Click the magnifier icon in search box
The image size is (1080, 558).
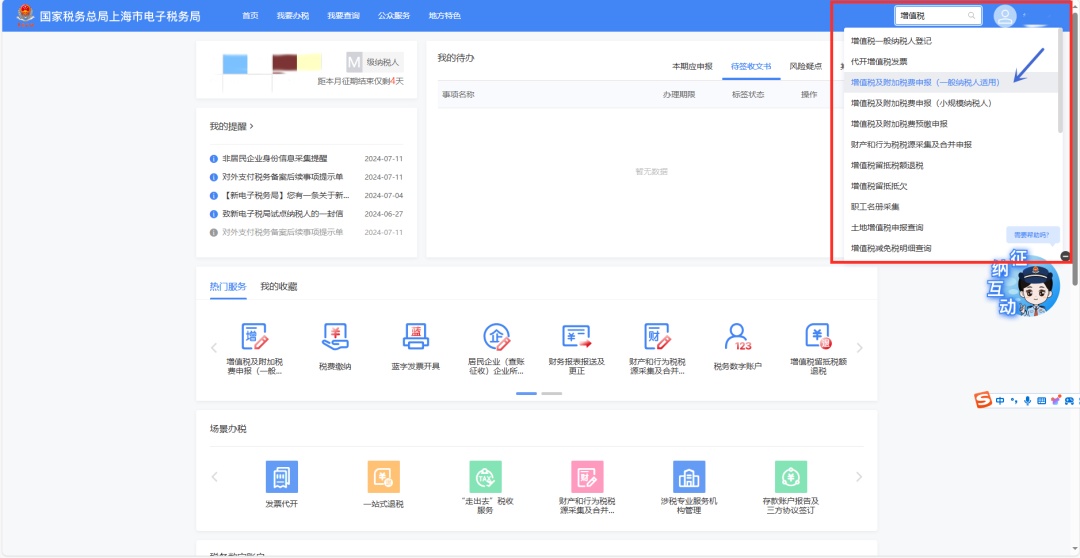(x=972, y=16)
